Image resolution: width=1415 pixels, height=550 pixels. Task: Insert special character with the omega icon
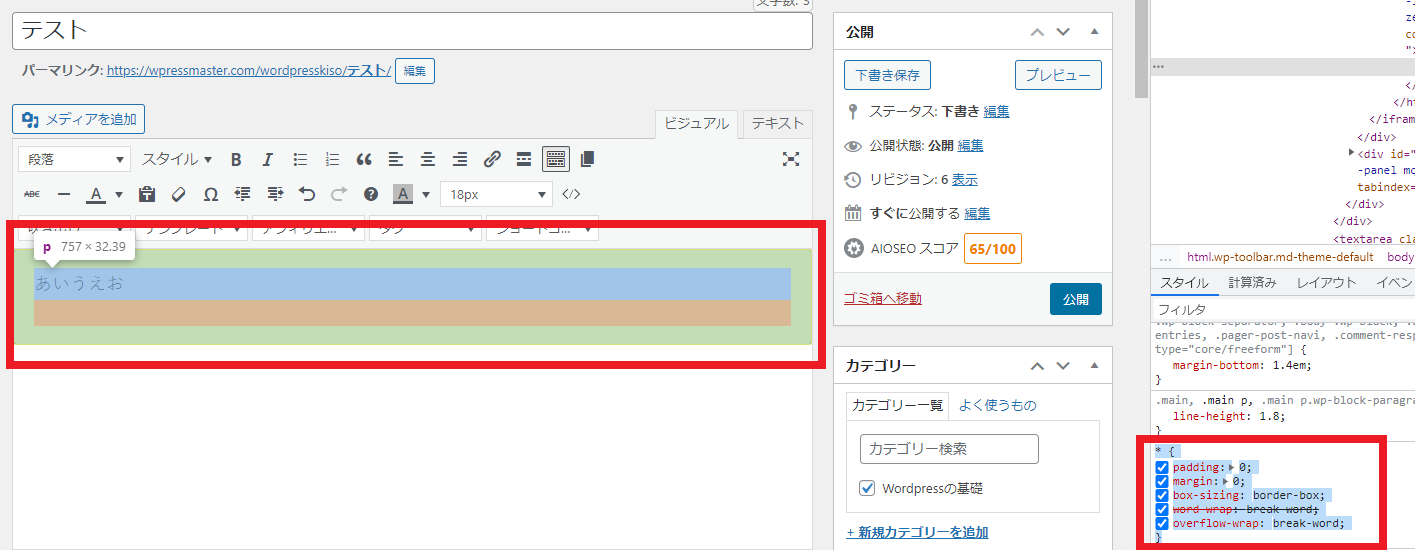210,194
